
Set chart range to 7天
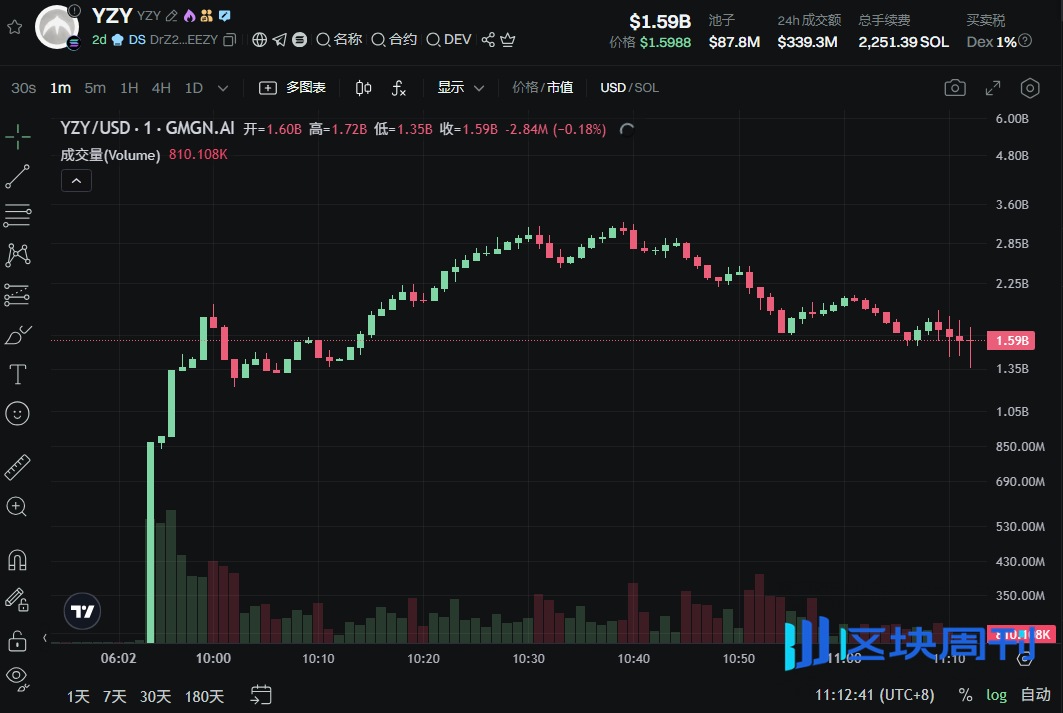pos(115,696)
